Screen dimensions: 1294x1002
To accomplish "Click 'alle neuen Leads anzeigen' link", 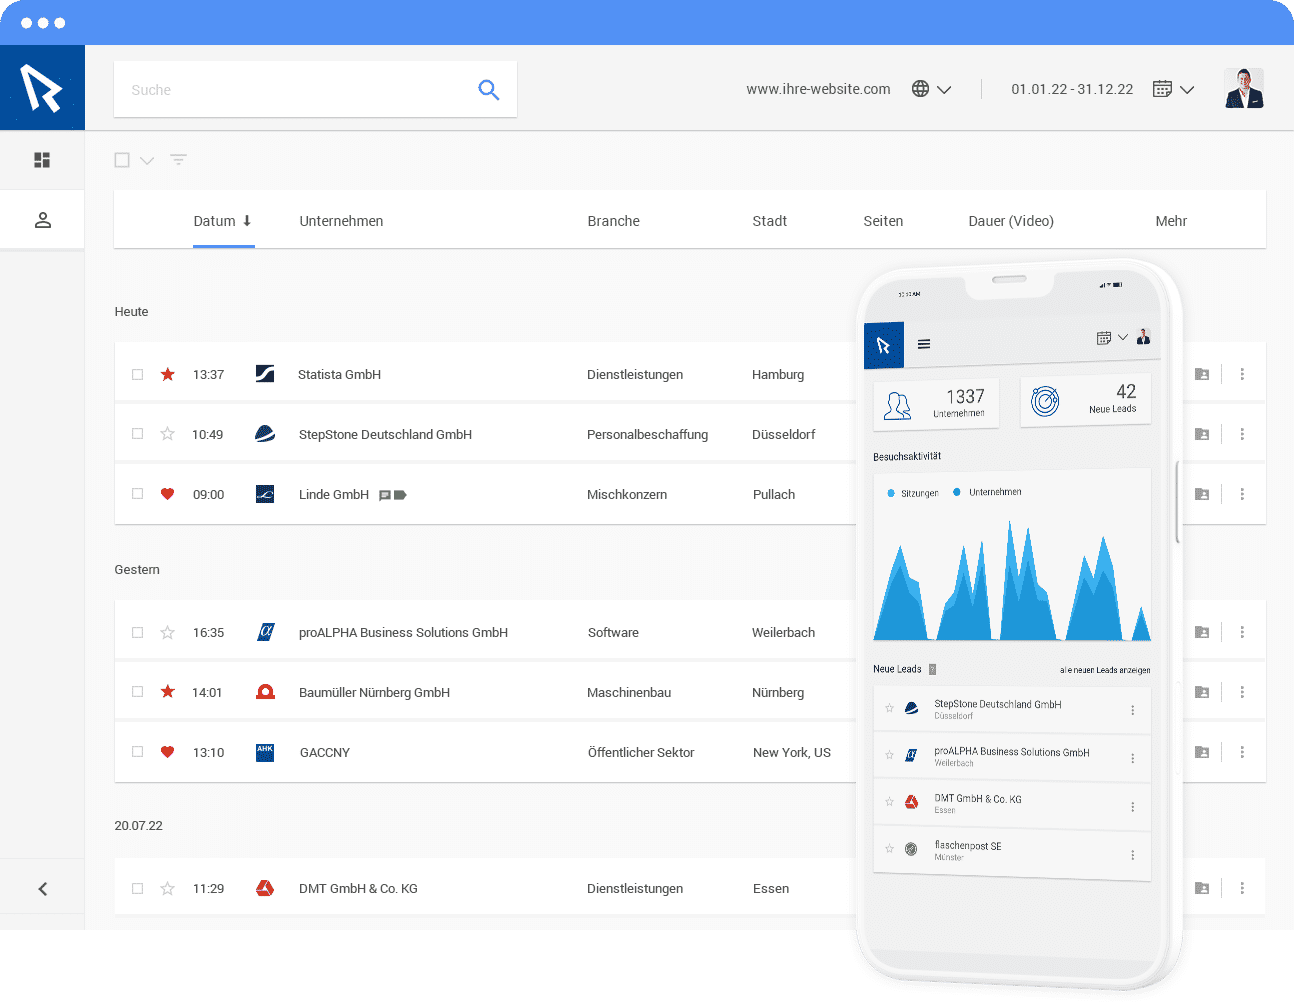I will pos(1105,670).
